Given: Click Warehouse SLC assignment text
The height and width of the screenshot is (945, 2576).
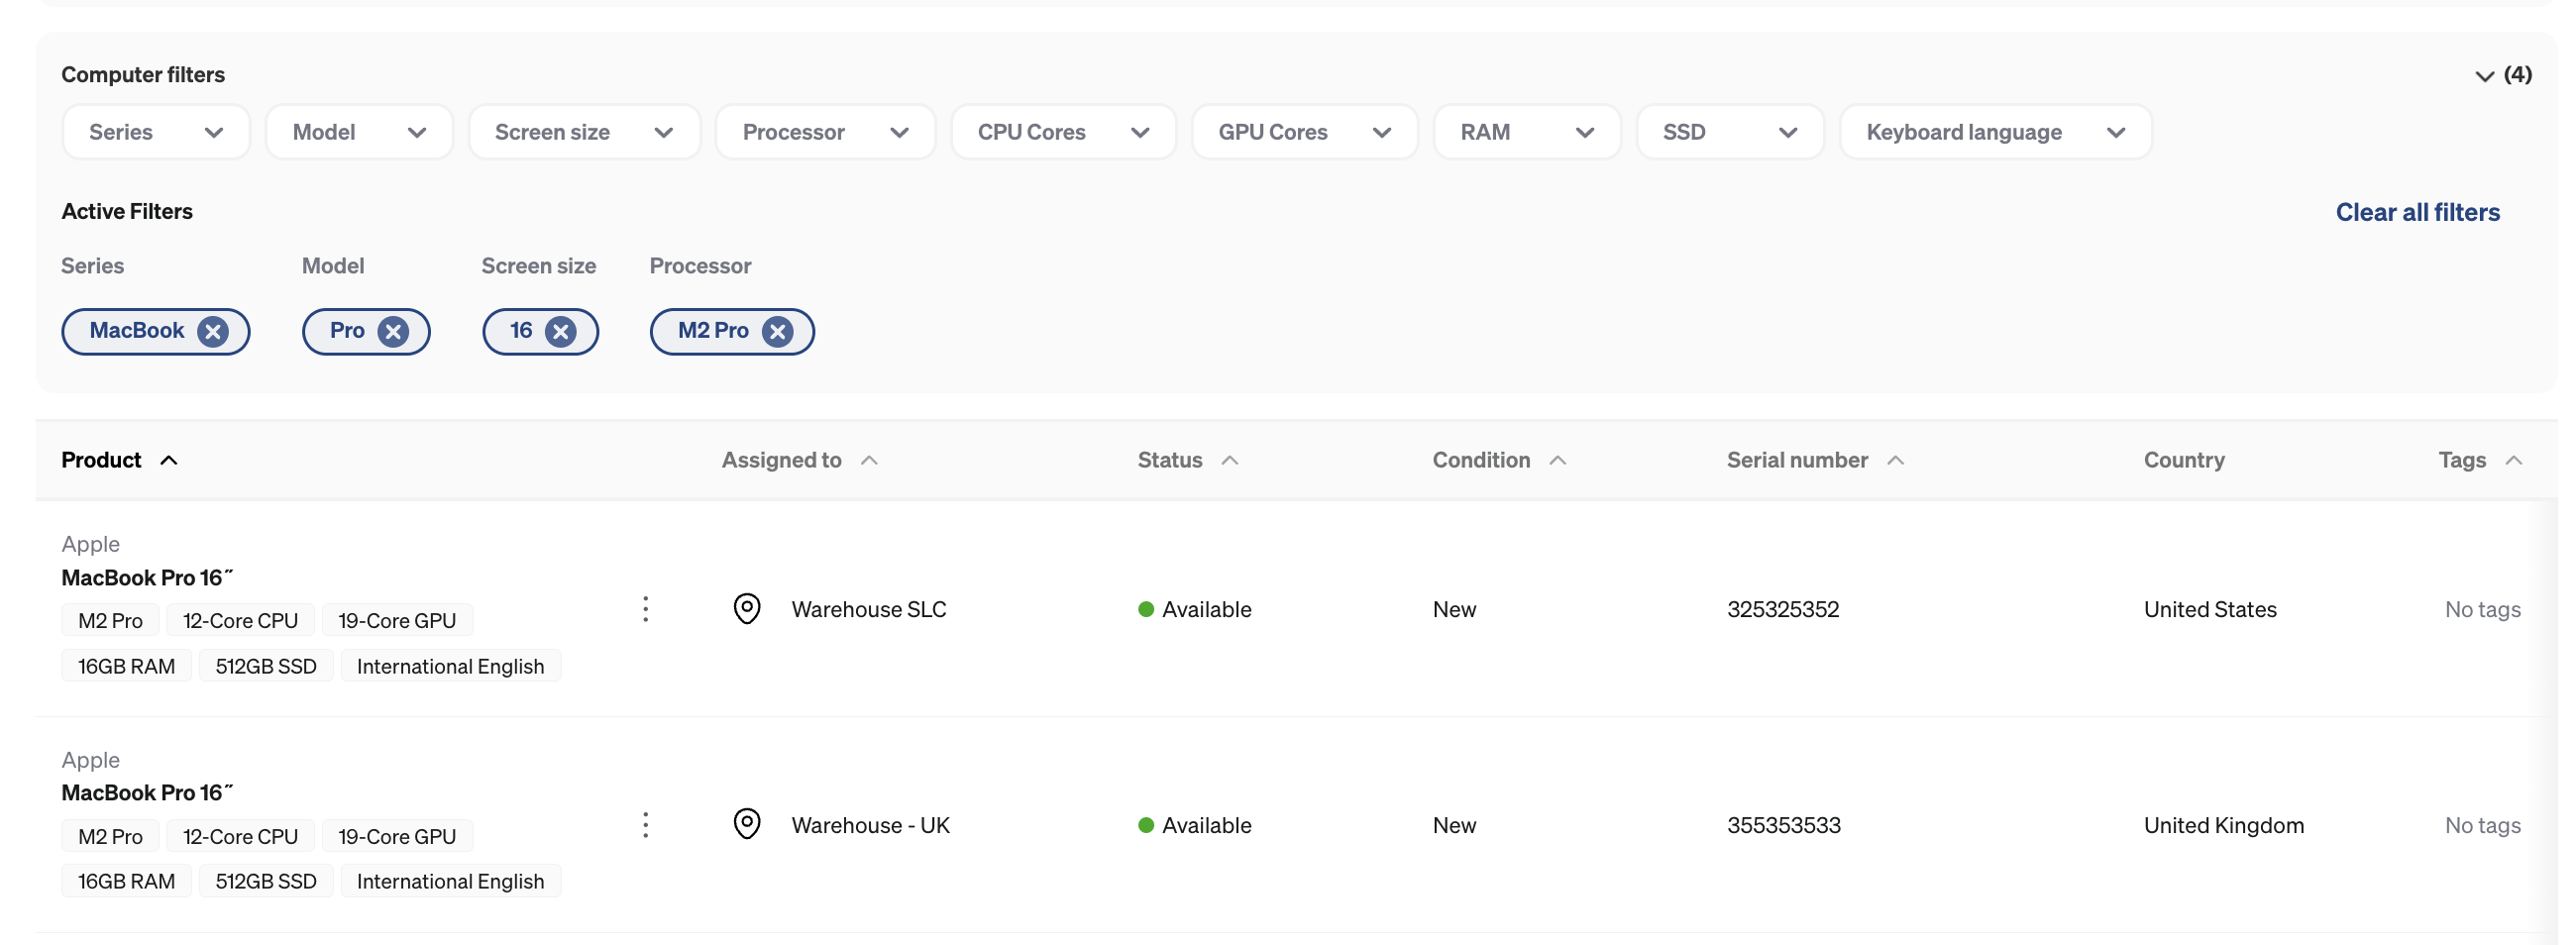Looking at the screenshot, I should 869,609.
